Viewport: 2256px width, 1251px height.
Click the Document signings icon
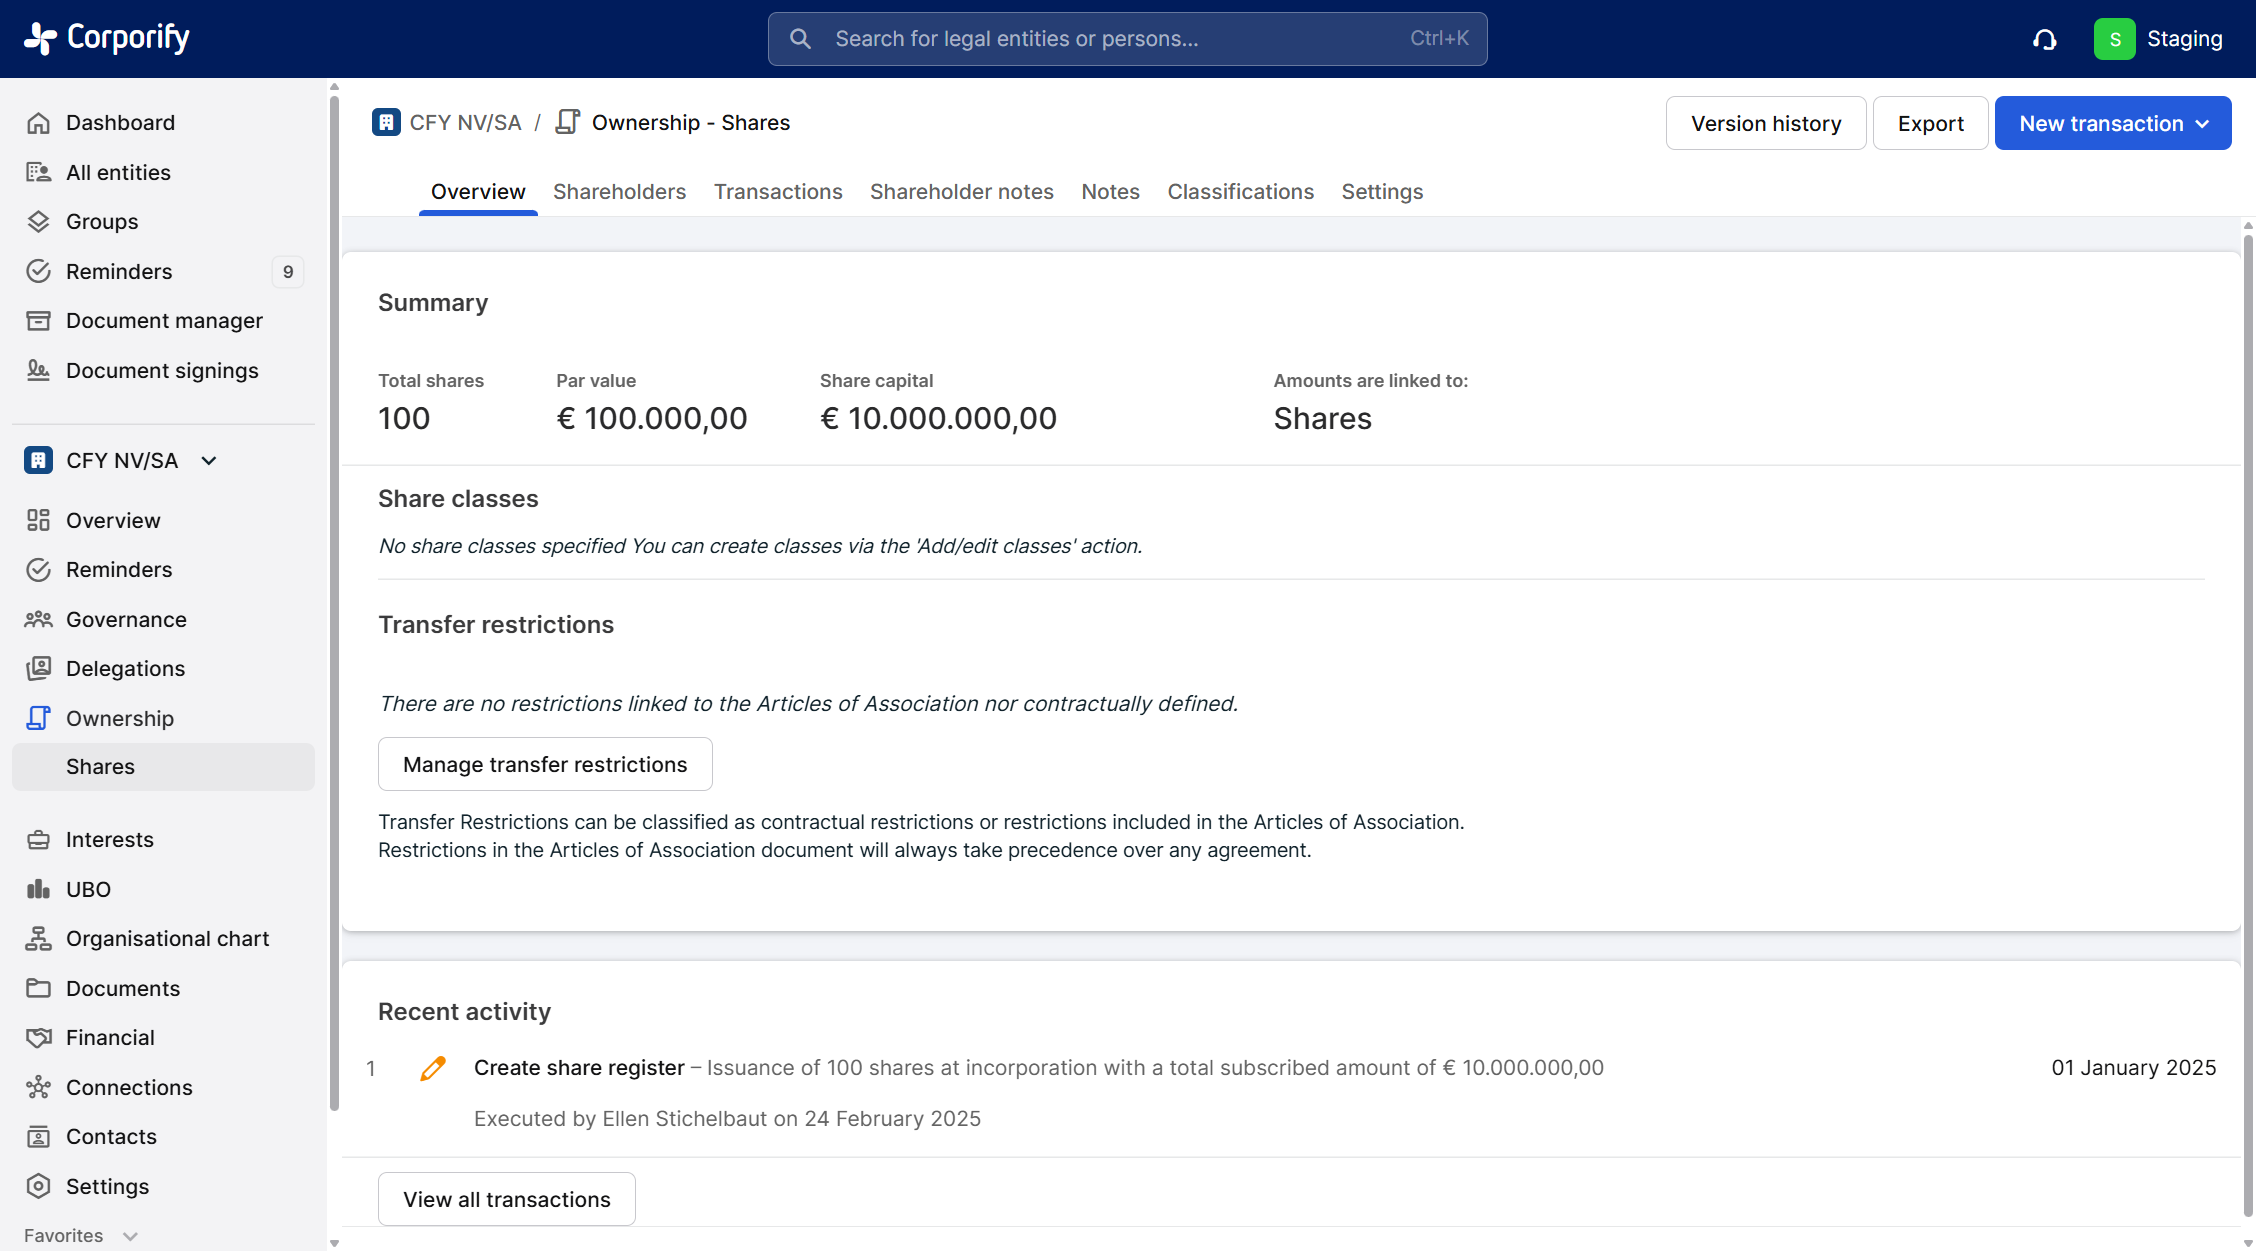(x=38, y=371)
